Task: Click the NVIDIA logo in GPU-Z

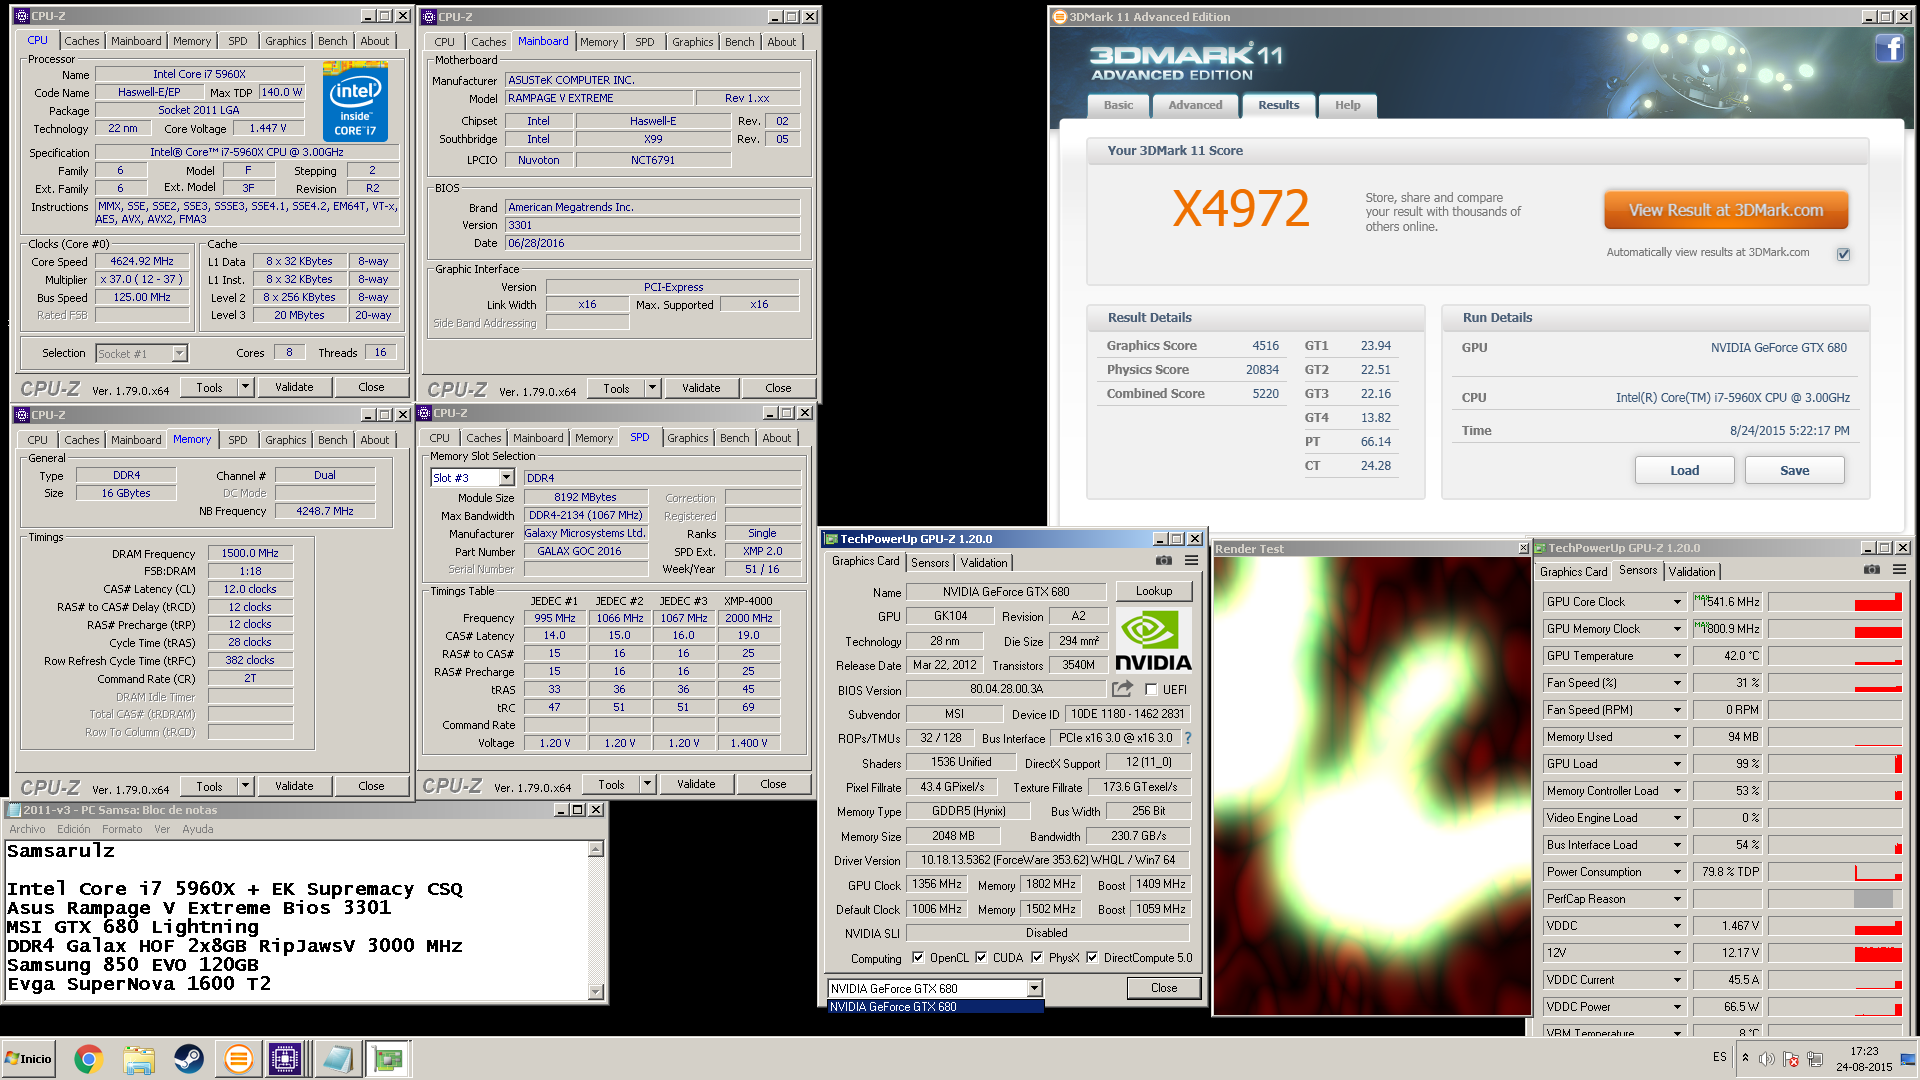Action: [x=1153, y=640]
